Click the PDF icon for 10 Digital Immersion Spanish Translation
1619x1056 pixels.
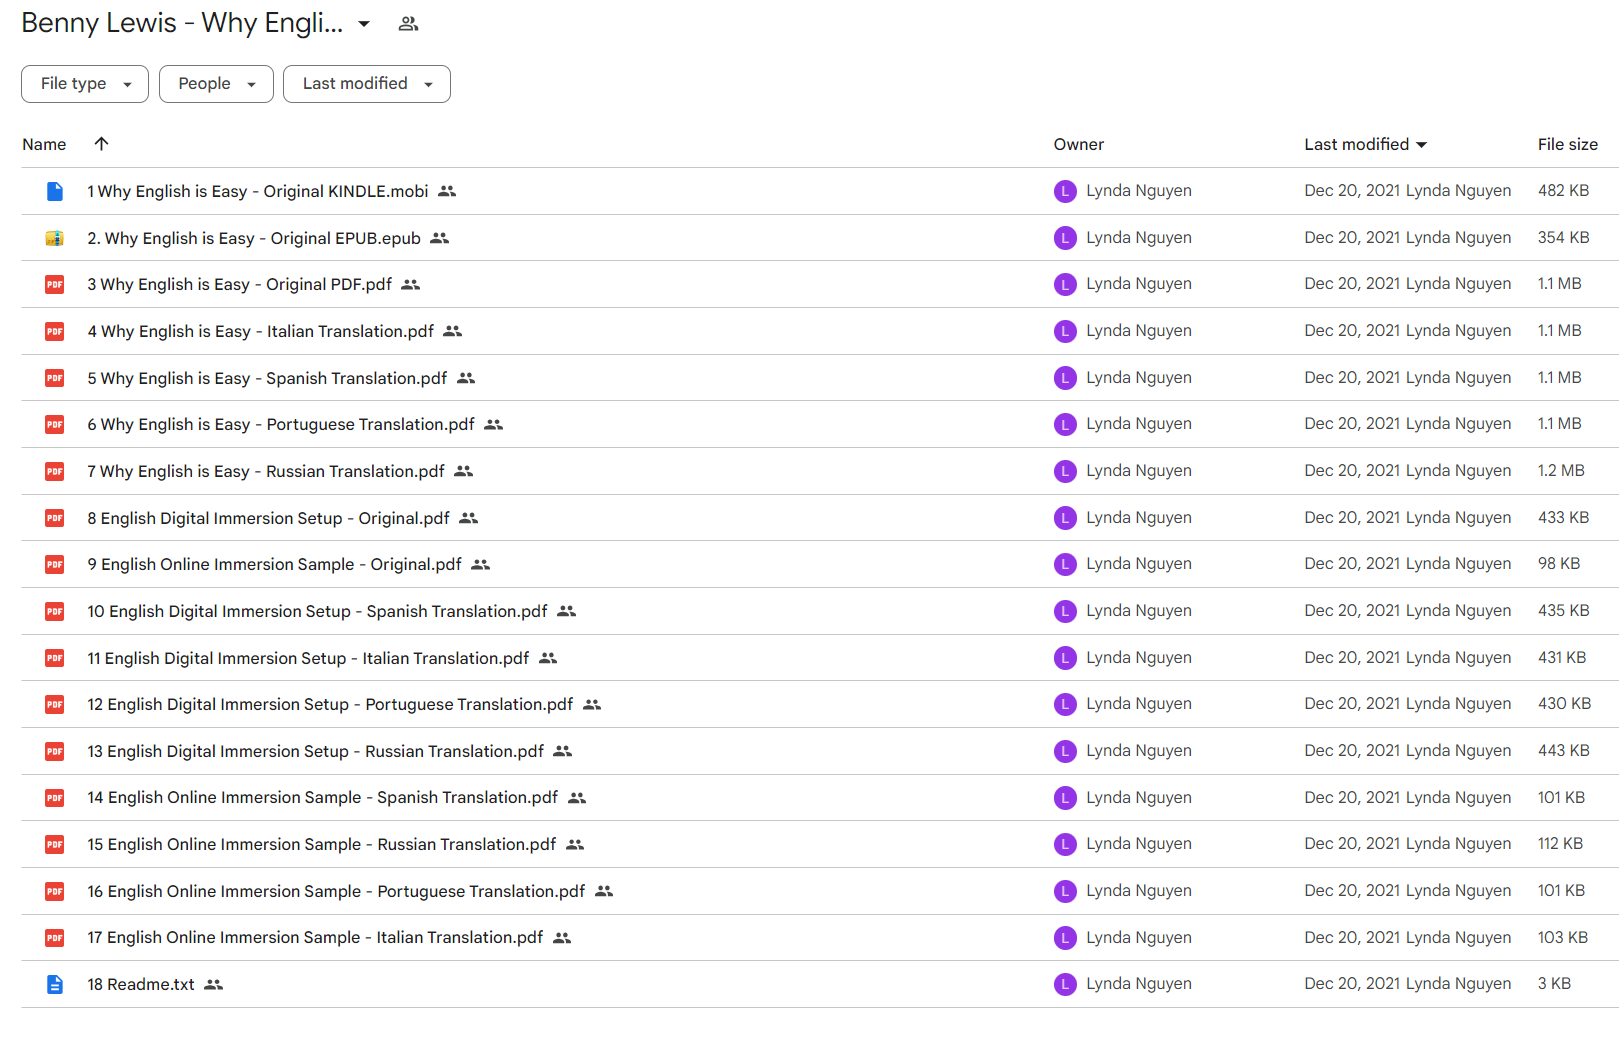(x=55, y=611)
